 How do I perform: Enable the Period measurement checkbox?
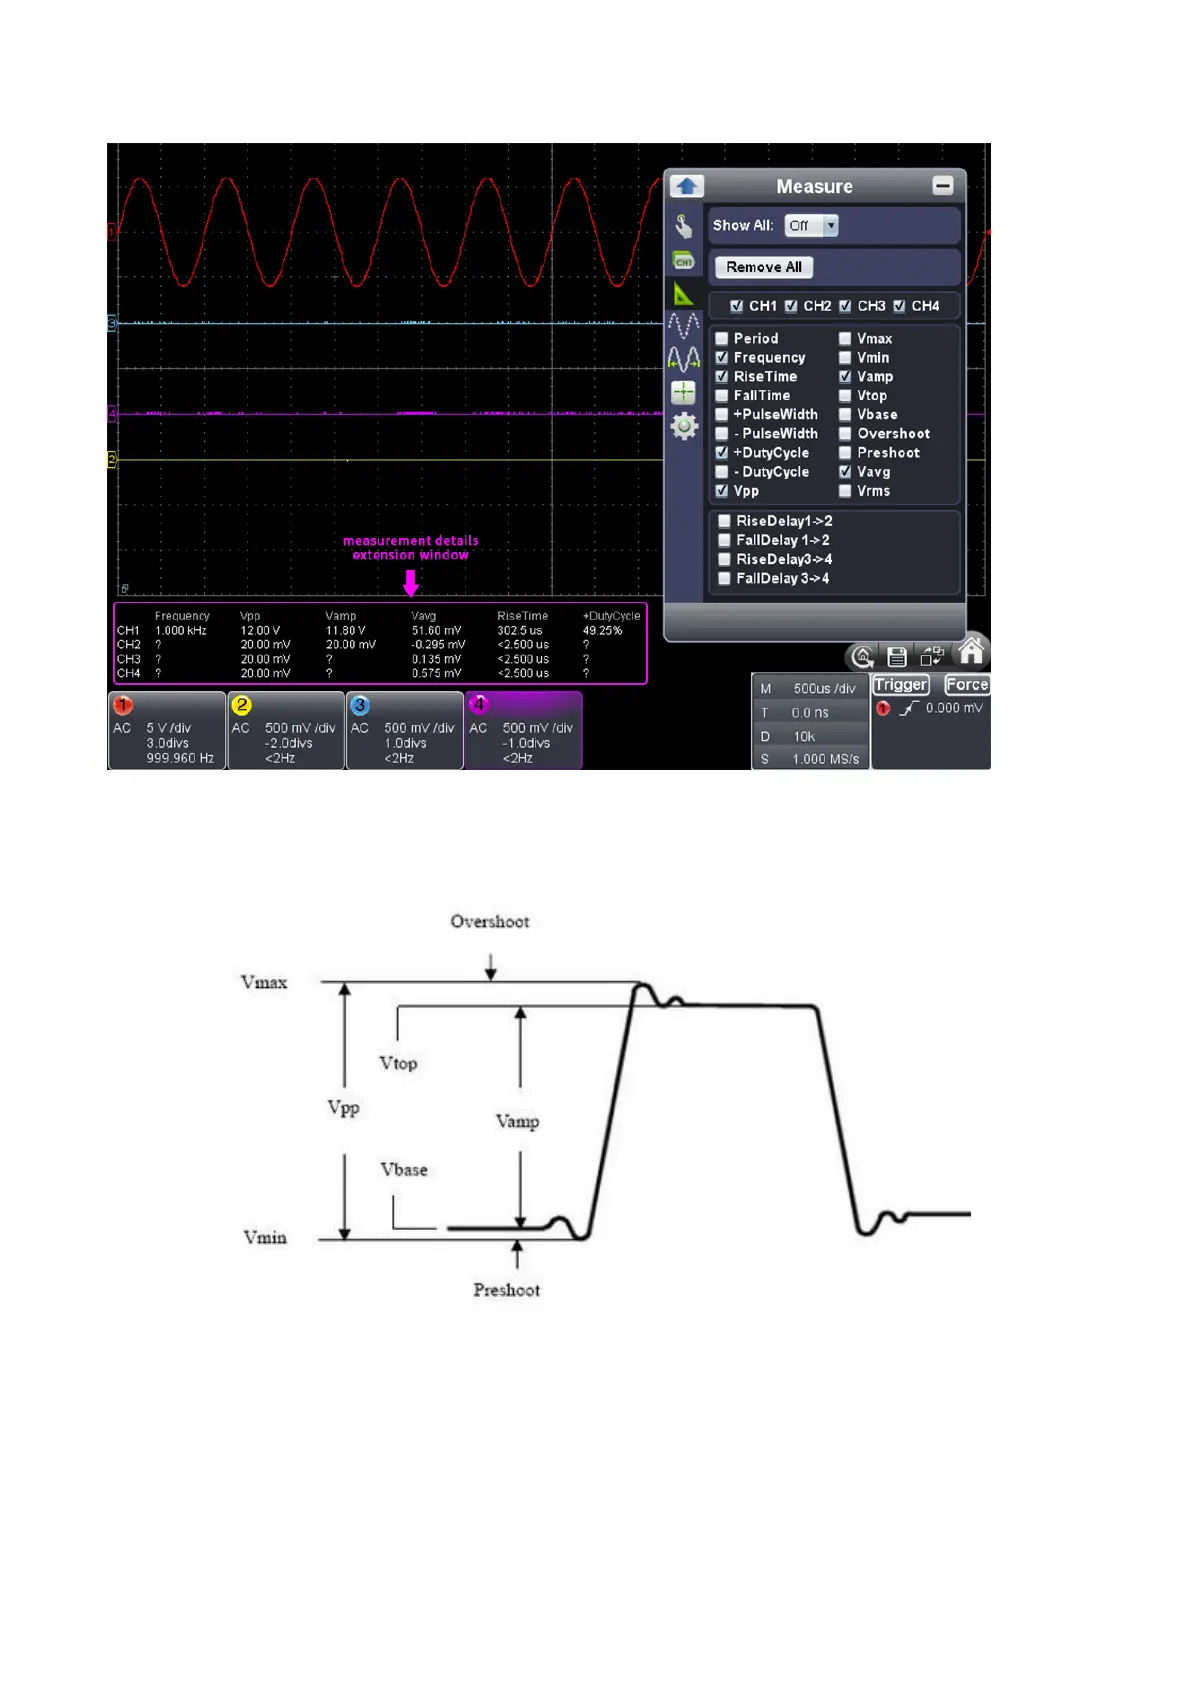coord(722,339)
